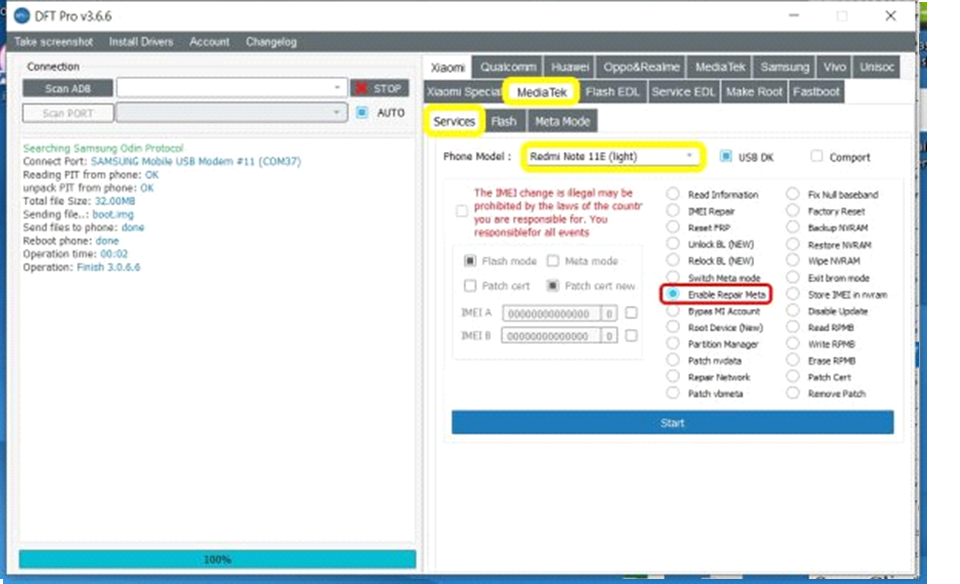Click the boot.img log entry
Viewport: 960px width, 584px height.
tap(113, 214)
